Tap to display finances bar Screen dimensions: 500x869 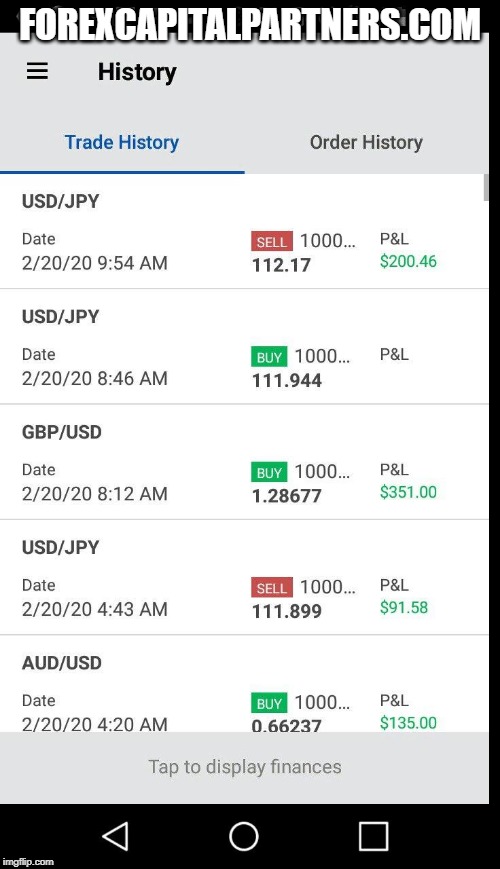pos(244,767)
